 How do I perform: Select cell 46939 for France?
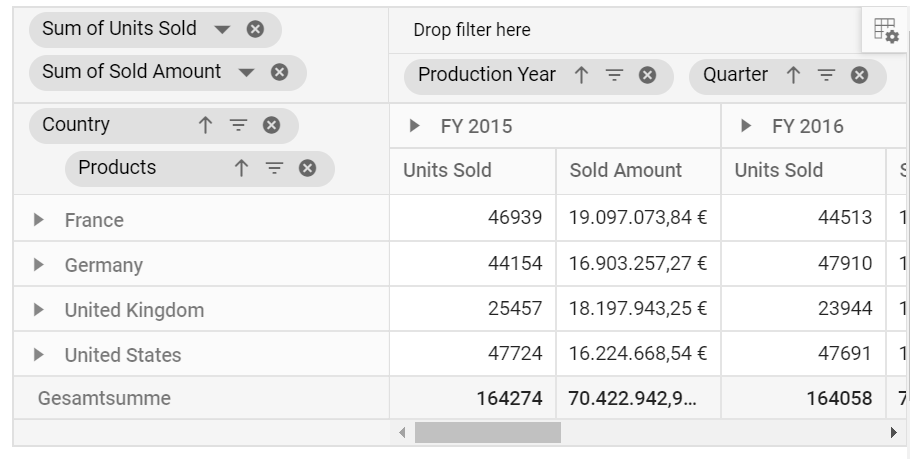[x=472, y=218]
